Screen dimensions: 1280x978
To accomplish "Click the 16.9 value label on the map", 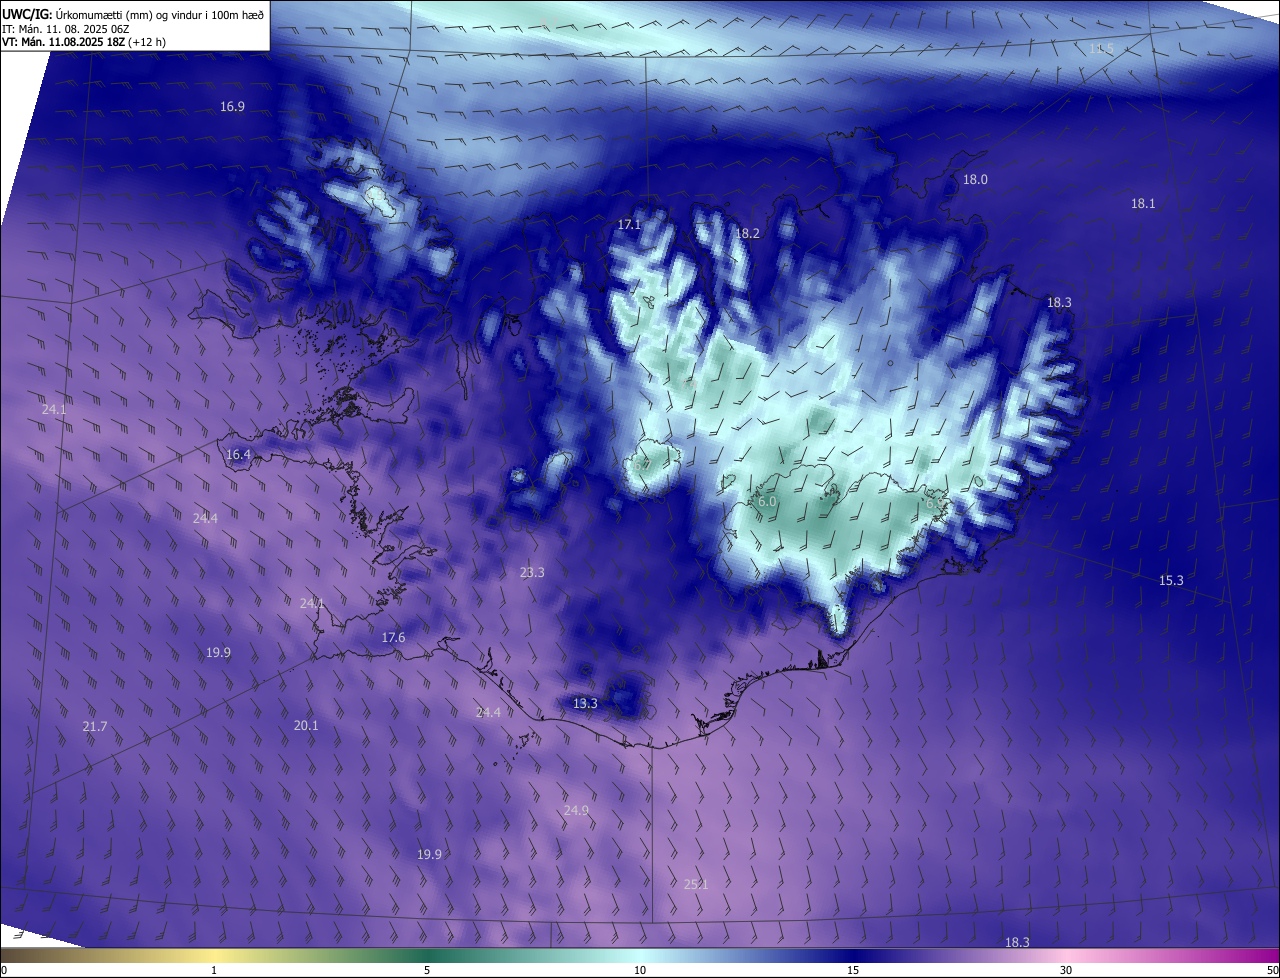I will tap(232, 106).
